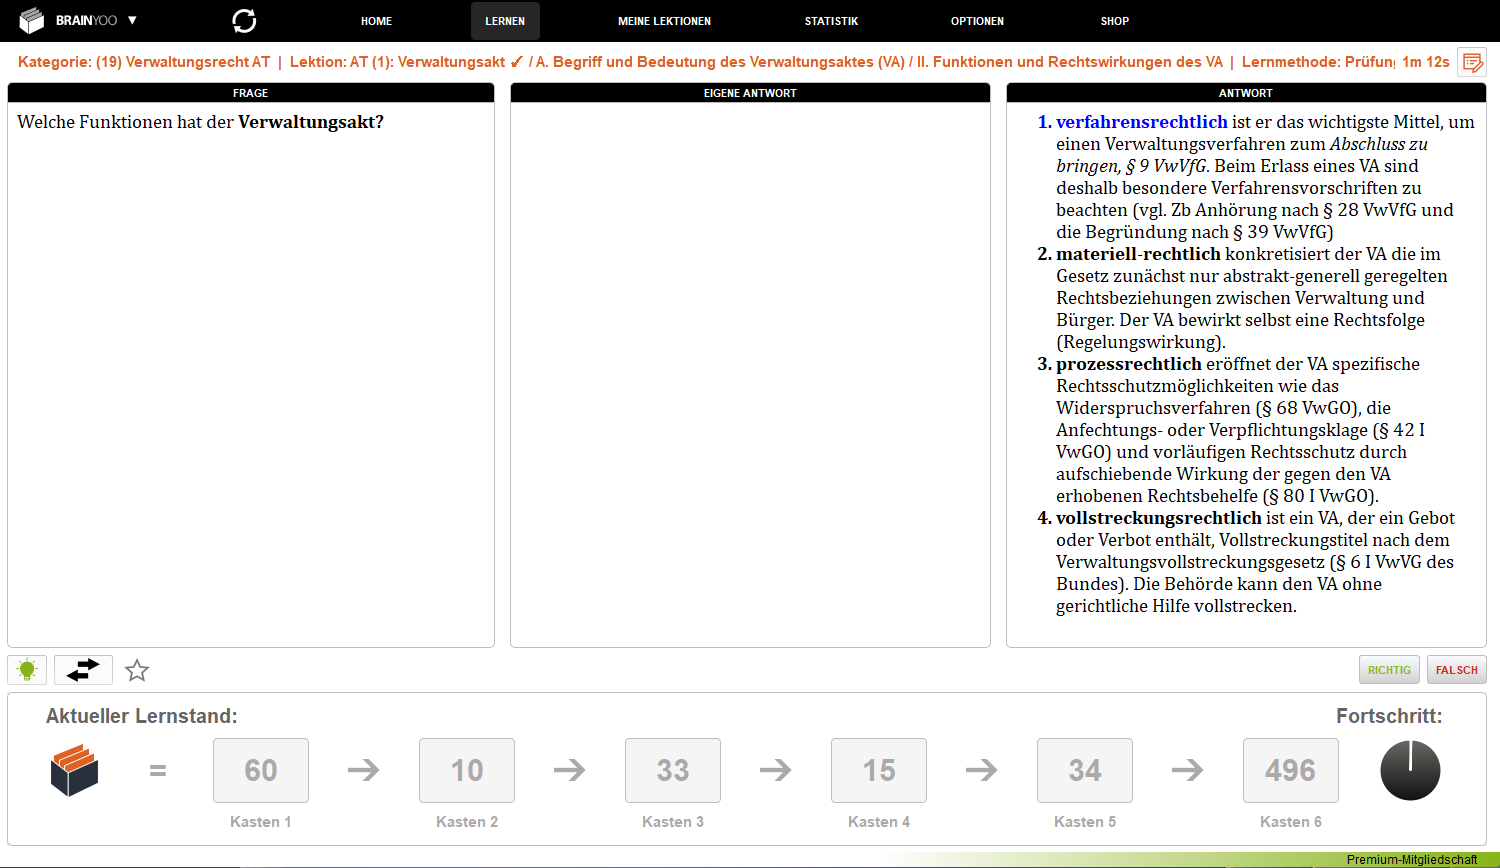This screenshot has width=1500, height=868.
Task: Switch to Meine Lektionen tab
Action: (x=664, y=21)
